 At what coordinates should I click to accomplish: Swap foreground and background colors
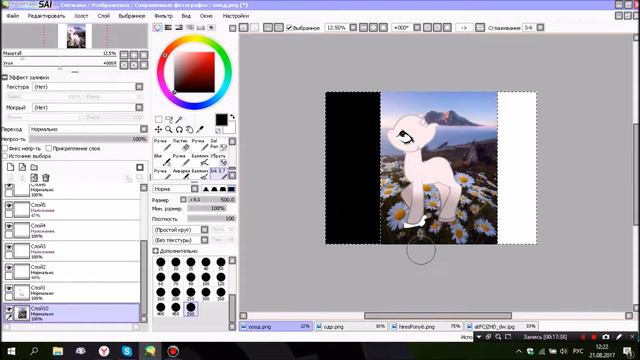232,117
